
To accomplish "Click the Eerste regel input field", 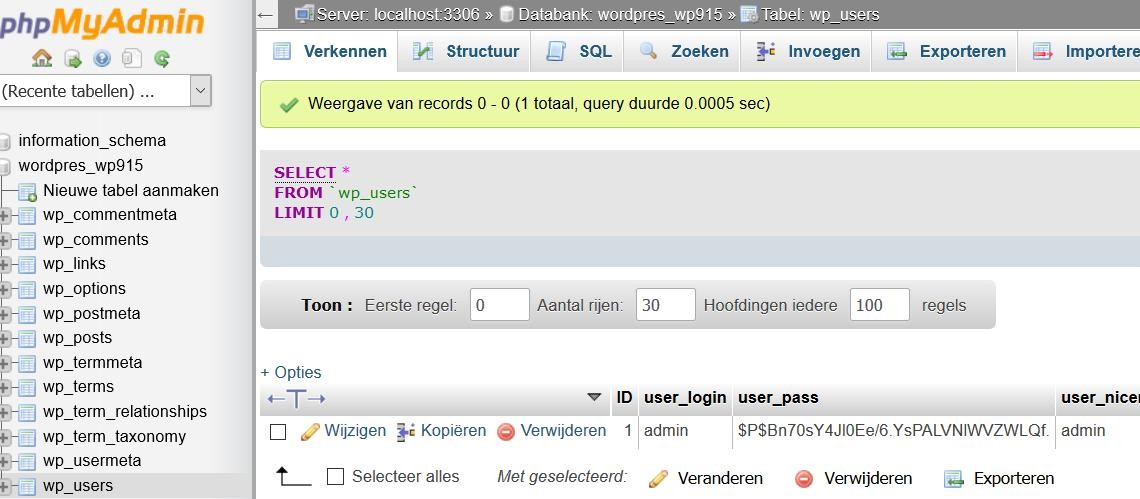I will (x=499, y=305).
